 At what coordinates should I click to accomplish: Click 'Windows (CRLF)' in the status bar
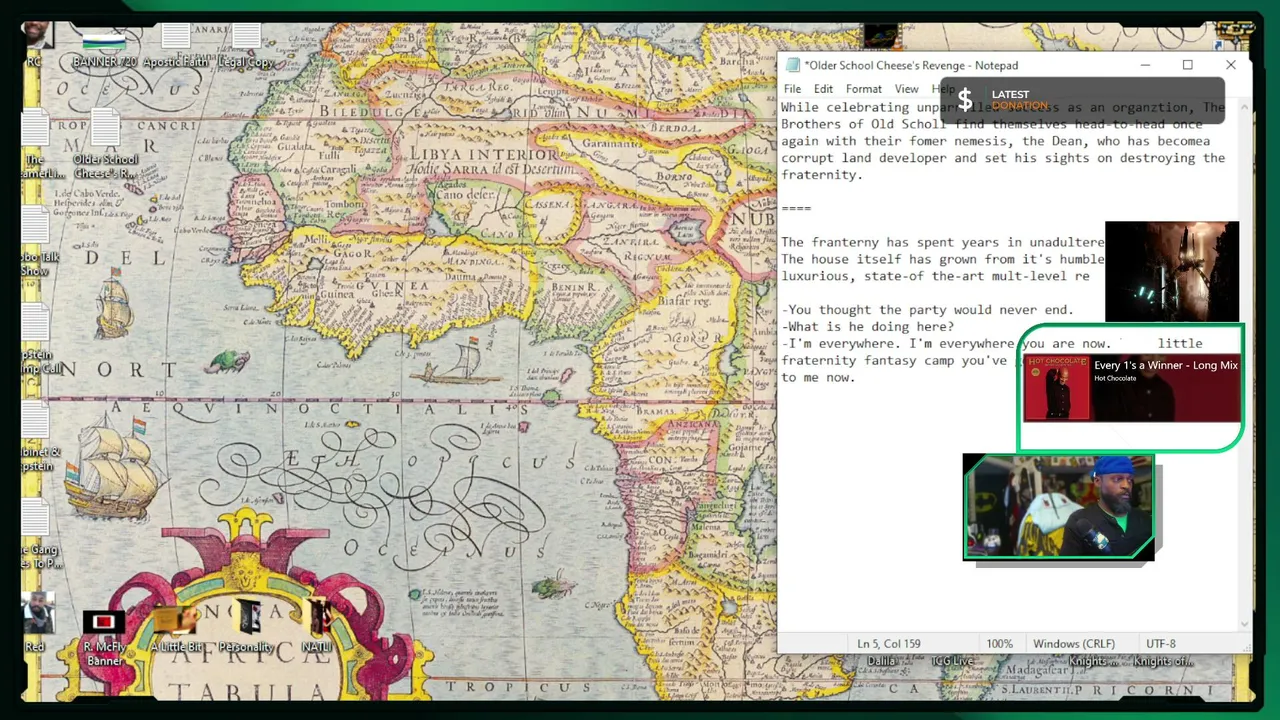click(1073, 644)
